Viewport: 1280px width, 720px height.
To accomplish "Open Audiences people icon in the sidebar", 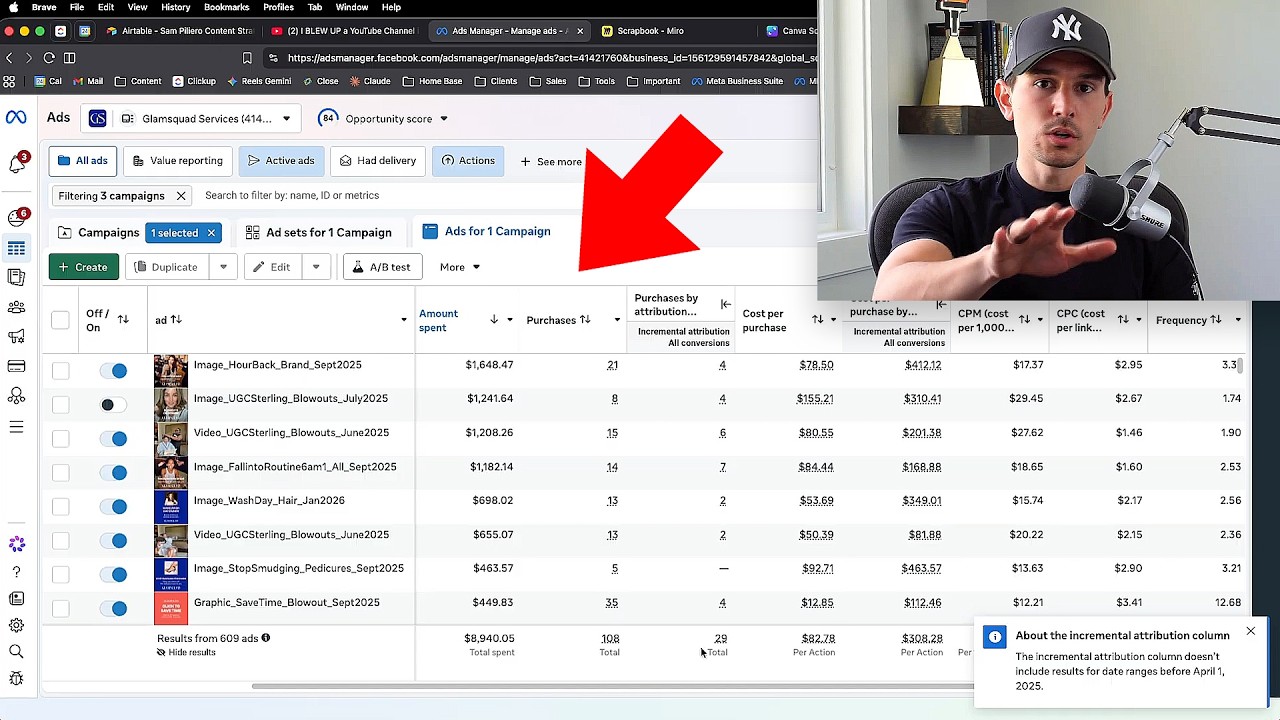I will [x=16, y=307].
